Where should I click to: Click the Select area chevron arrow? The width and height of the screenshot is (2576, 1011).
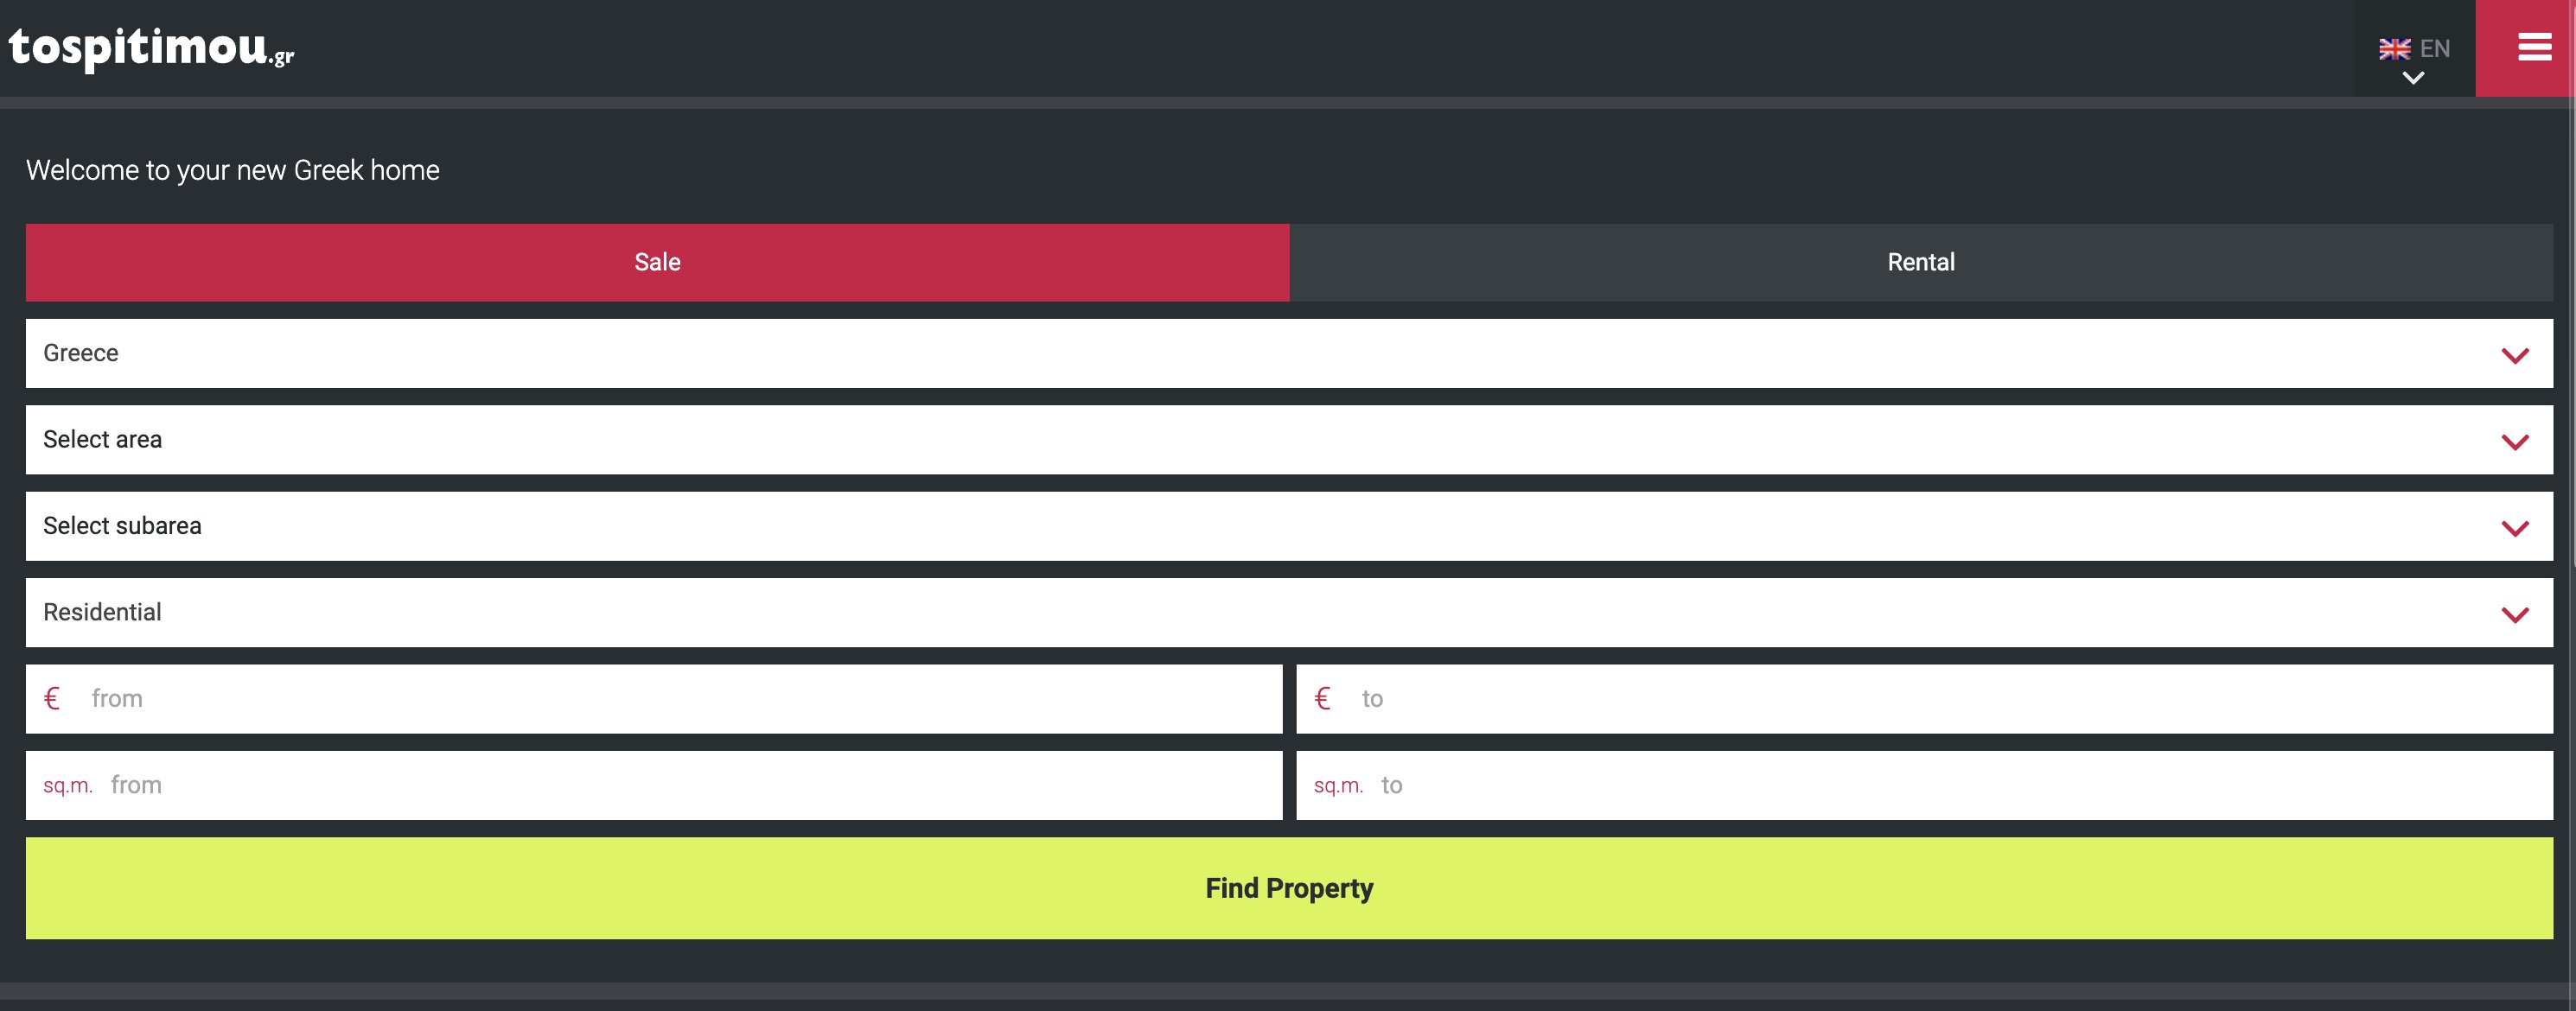pyautogui.click(x=2514, y=441)
